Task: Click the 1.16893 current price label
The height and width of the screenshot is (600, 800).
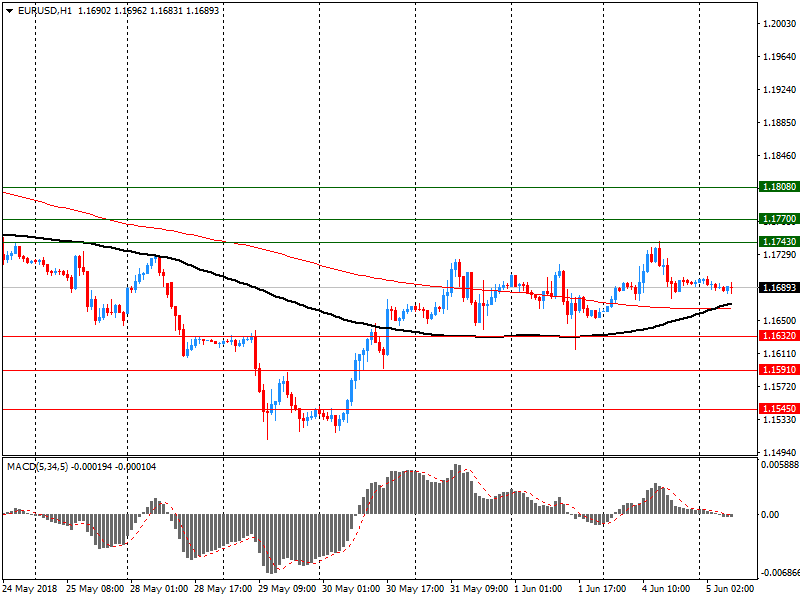Action: point(779,288)
